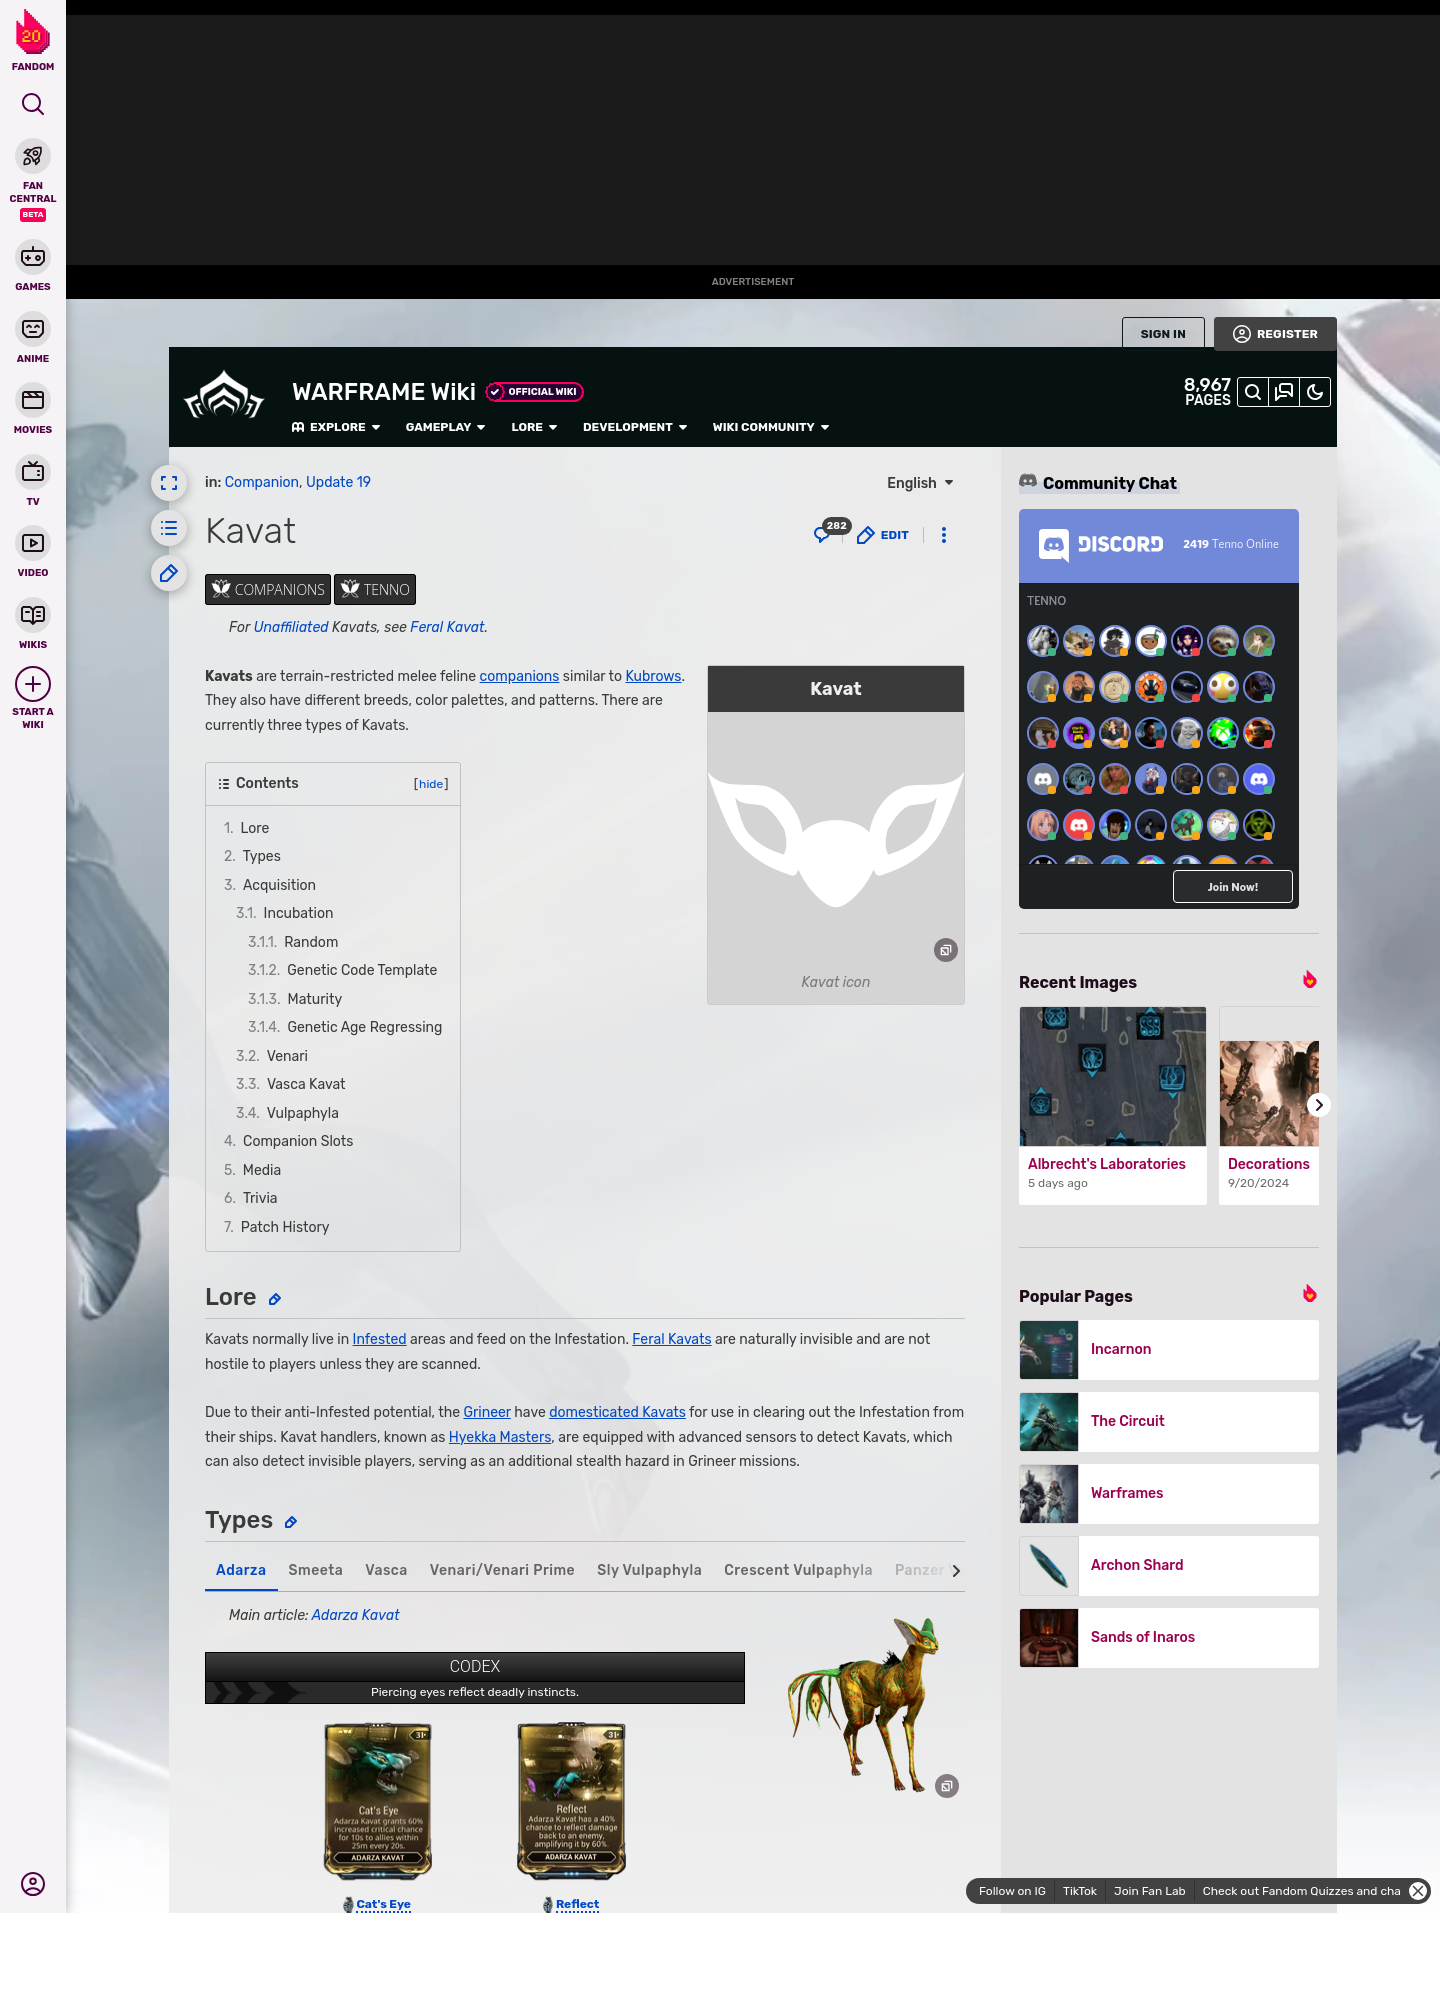1440x2000 pixels.
Task: Expand the Lore navigation menu
Action: (x=534, y=427)
